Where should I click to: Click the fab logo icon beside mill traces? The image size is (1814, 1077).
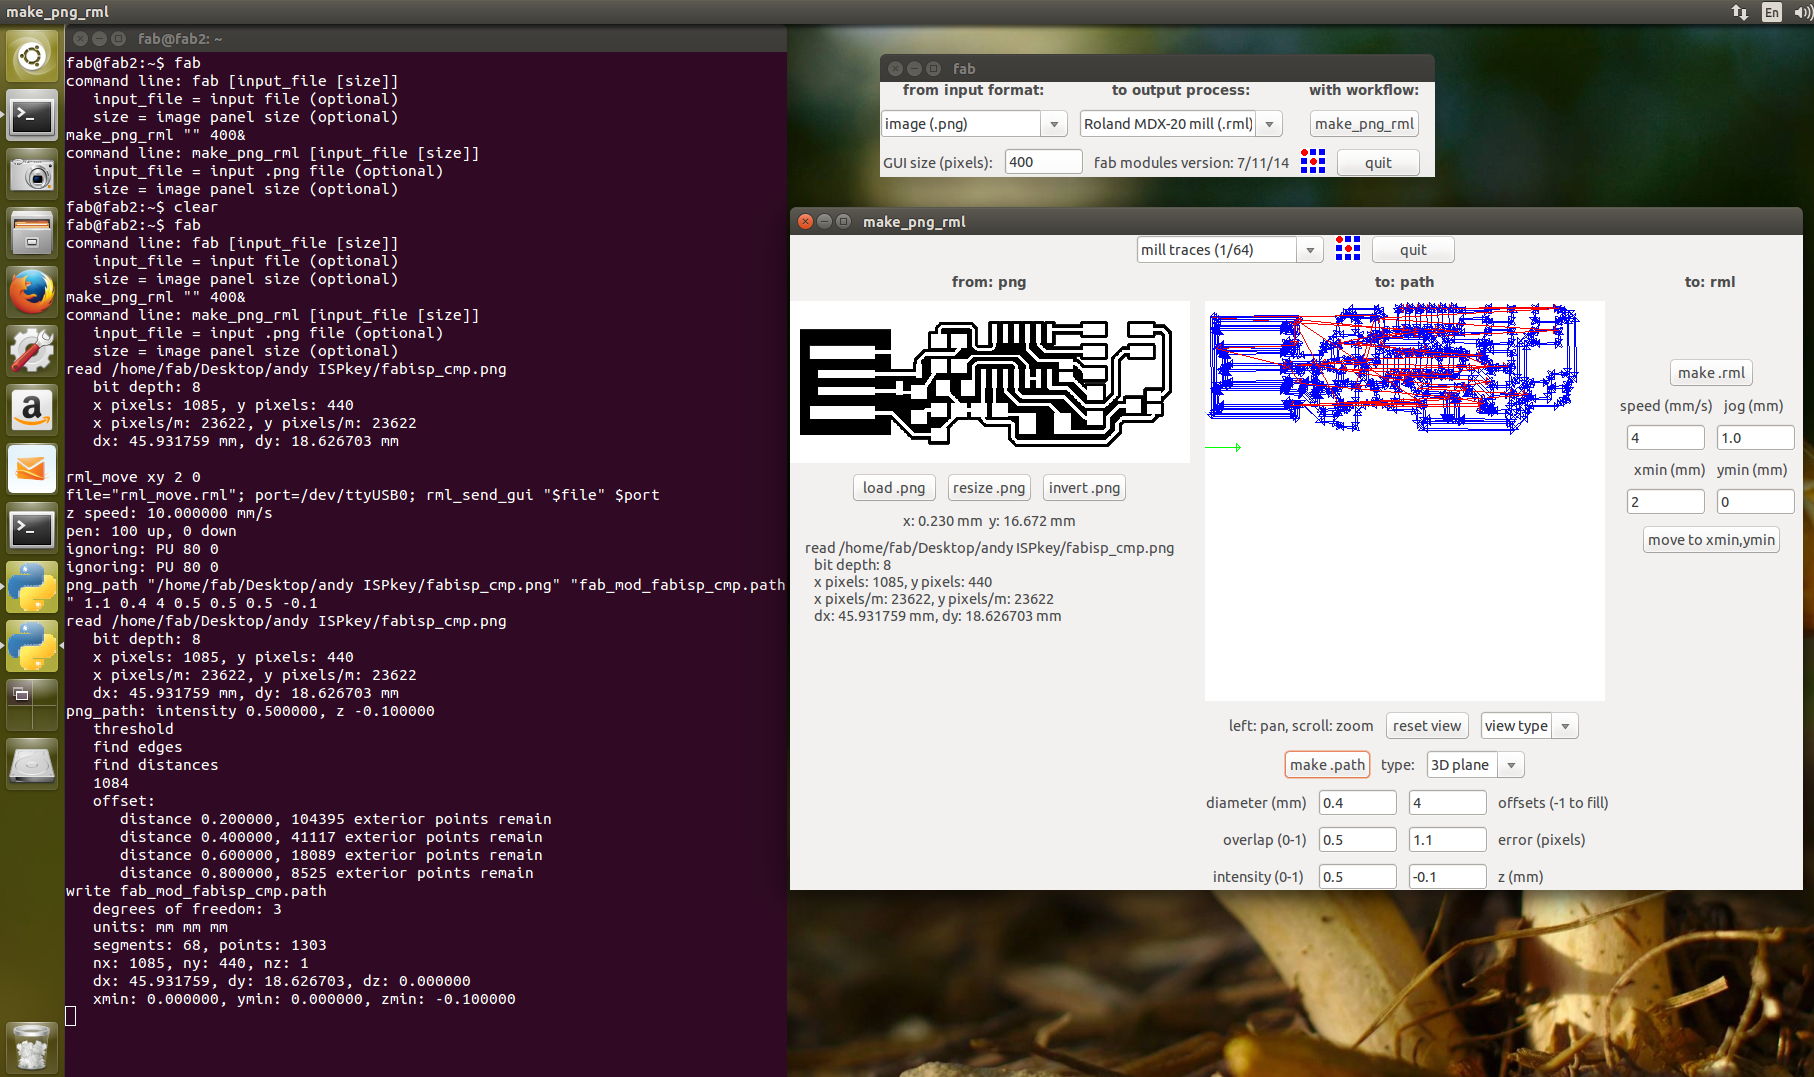pyautogui.click(x=1347, y=249)
